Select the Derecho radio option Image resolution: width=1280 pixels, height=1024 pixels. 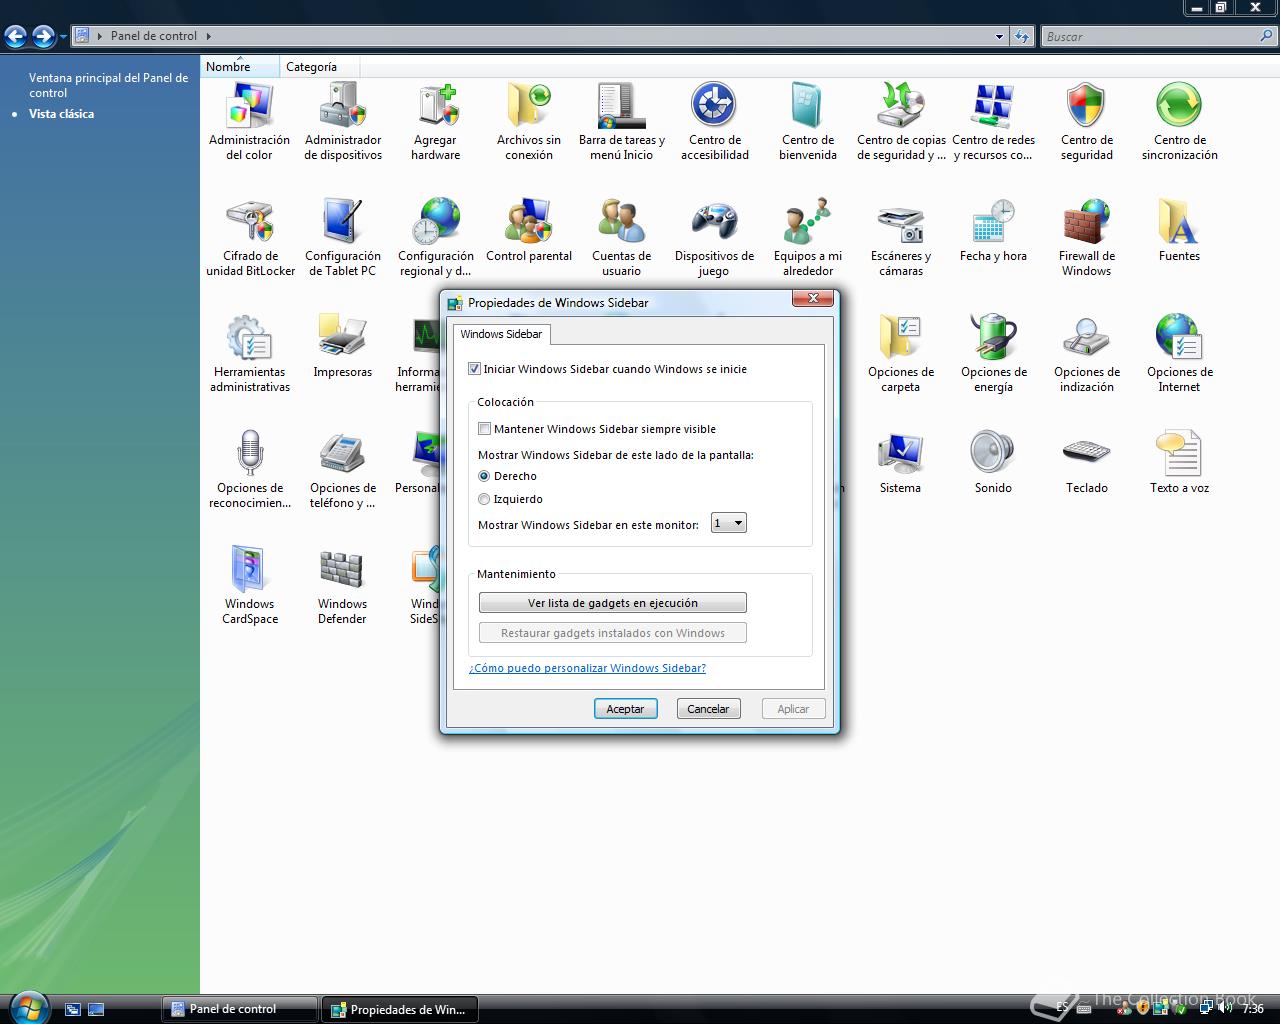[x=484, y=476]
